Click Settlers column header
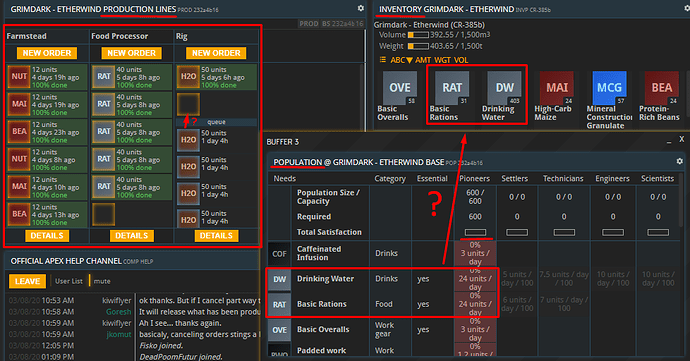 (x=514, y=178)
